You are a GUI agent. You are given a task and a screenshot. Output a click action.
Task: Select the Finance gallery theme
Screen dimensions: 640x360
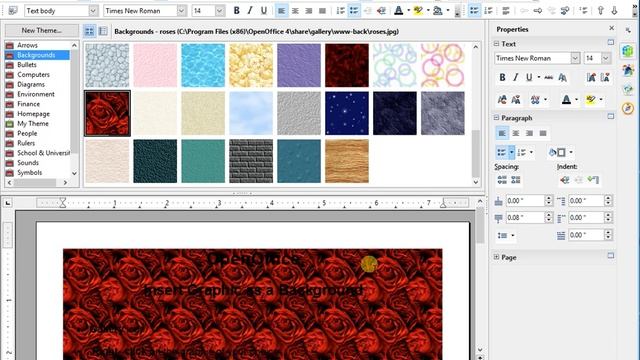[28, 104]
